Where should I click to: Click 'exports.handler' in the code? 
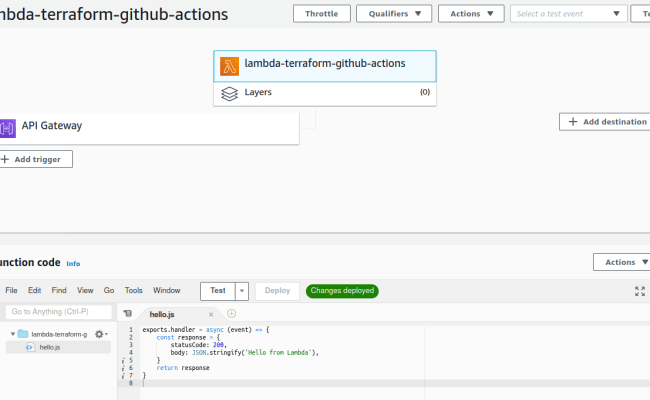(x=169, y=330)
